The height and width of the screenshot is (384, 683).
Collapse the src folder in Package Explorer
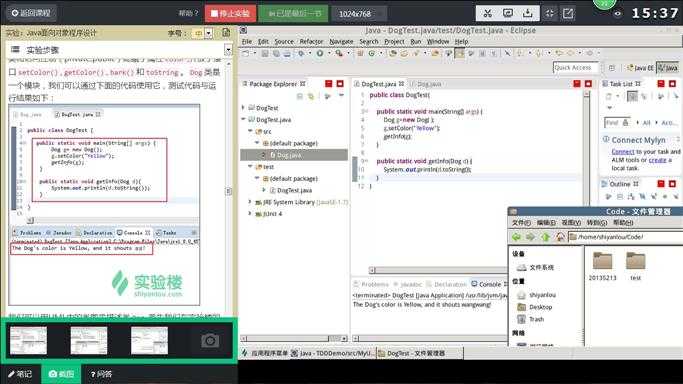250,131
